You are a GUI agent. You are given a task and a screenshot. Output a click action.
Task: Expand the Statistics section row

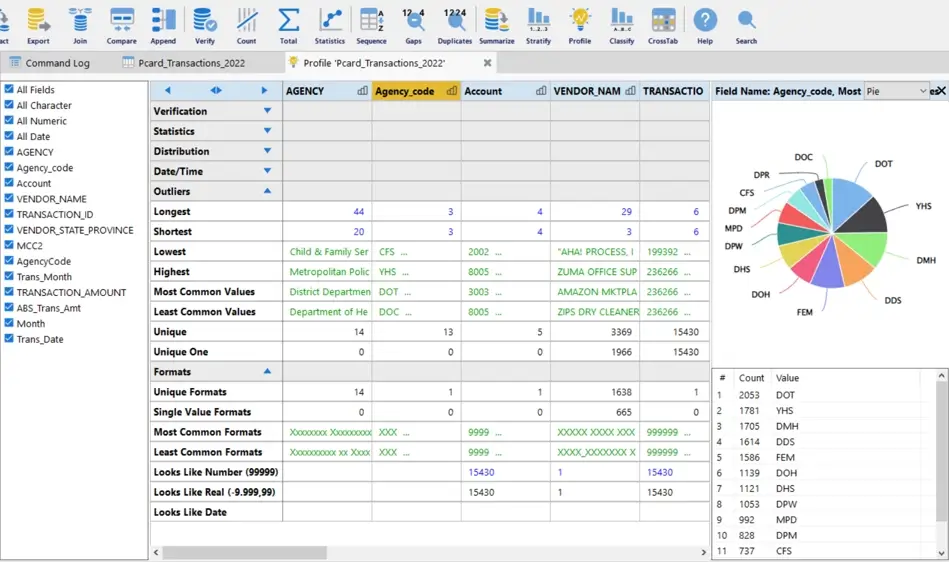pyautogui.click(x=268, y=131)
